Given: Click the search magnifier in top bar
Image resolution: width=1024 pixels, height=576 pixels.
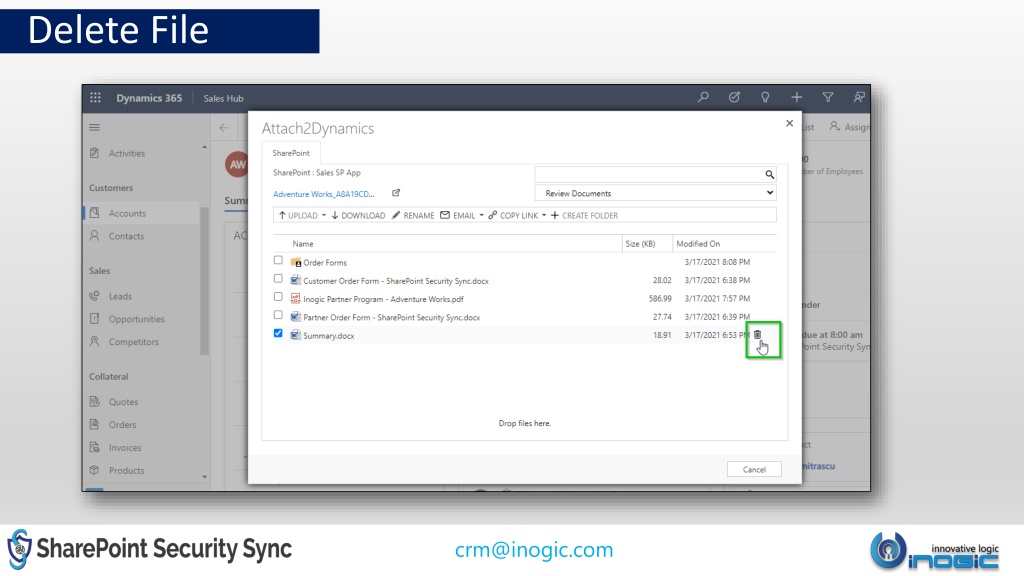Looking at the screenshot, I should pos(703,97).
